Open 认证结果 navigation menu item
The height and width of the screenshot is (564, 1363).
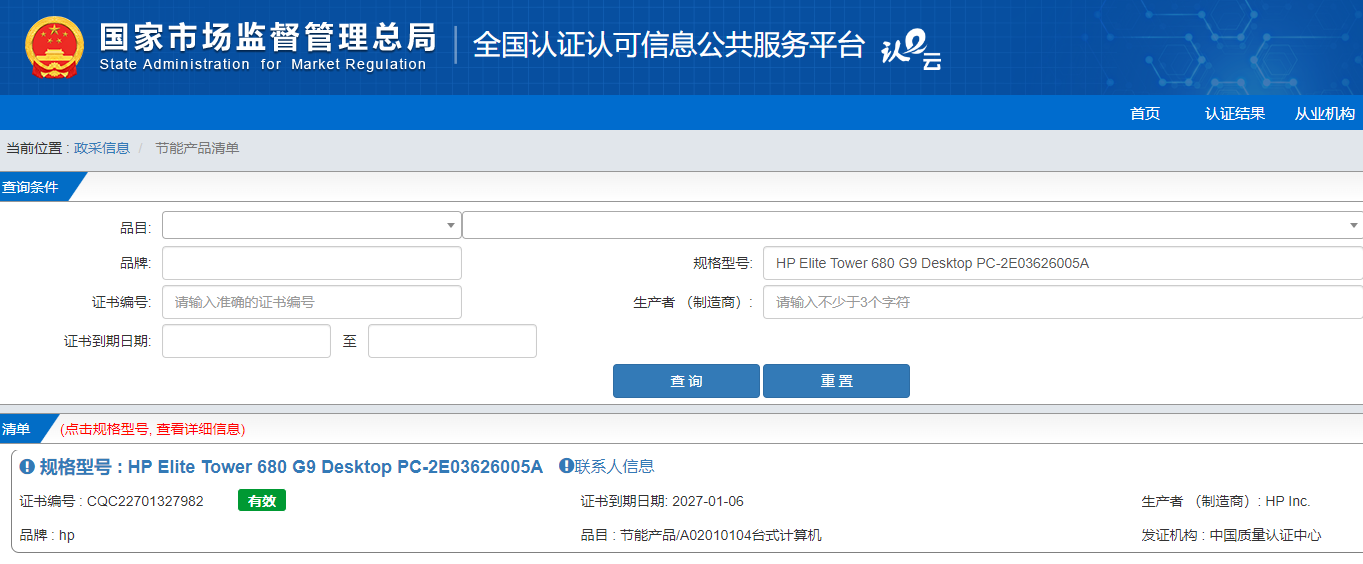tap(1235, 113)
